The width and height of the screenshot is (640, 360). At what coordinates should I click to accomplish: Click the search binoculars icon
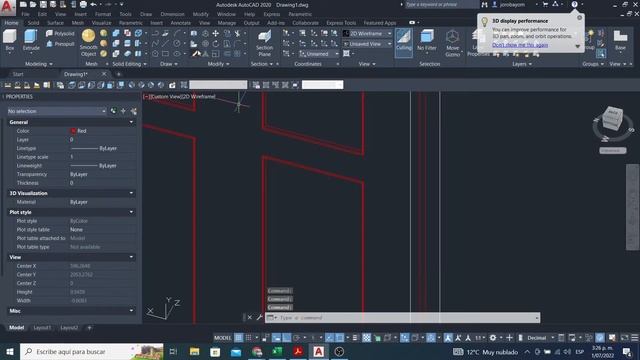tap(484, 4)
